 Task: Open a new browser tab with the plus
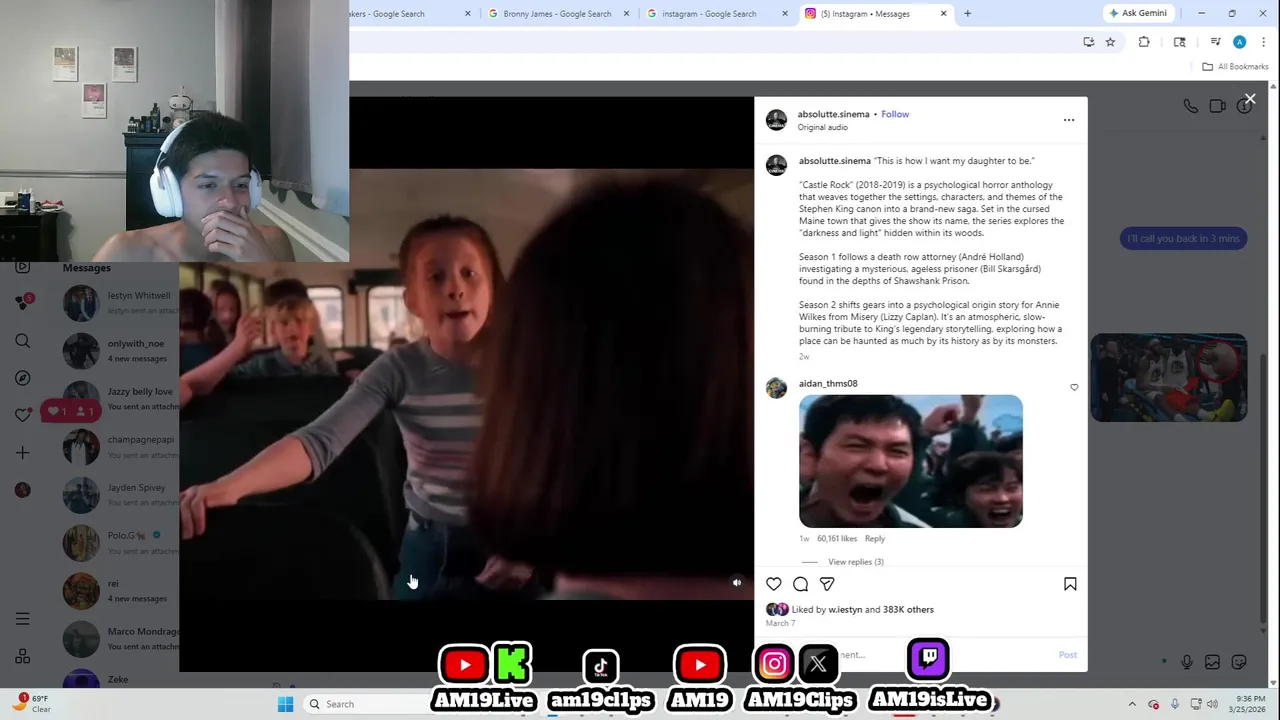(967, 14)
